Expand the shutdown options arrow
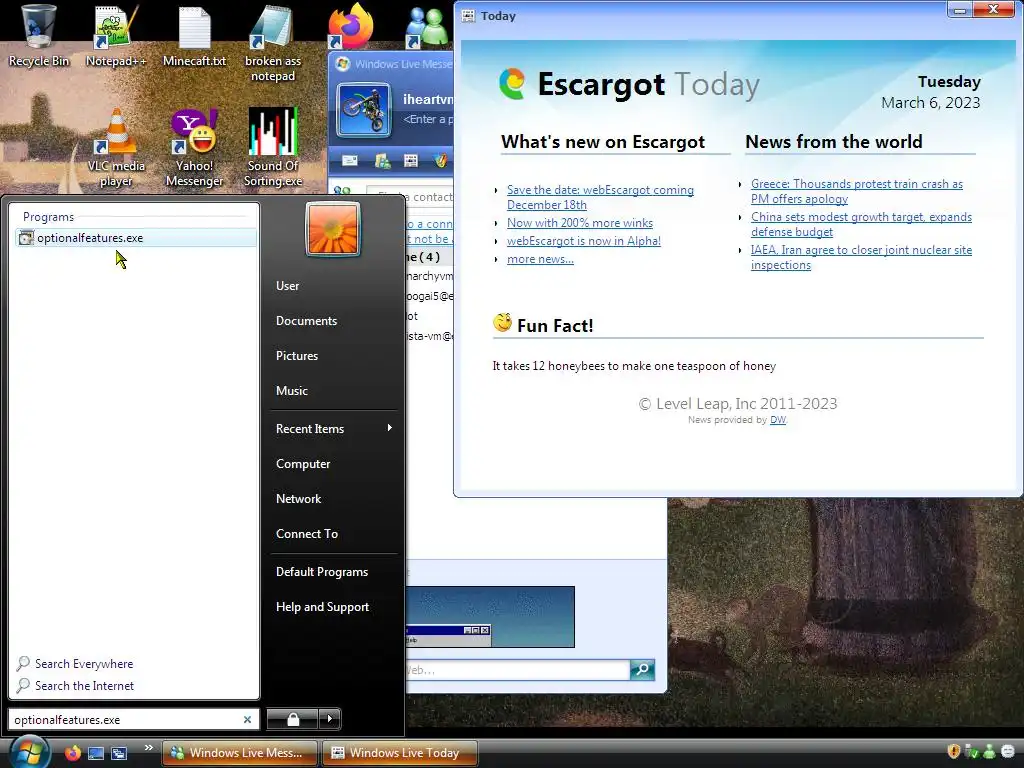 (330, 719)
